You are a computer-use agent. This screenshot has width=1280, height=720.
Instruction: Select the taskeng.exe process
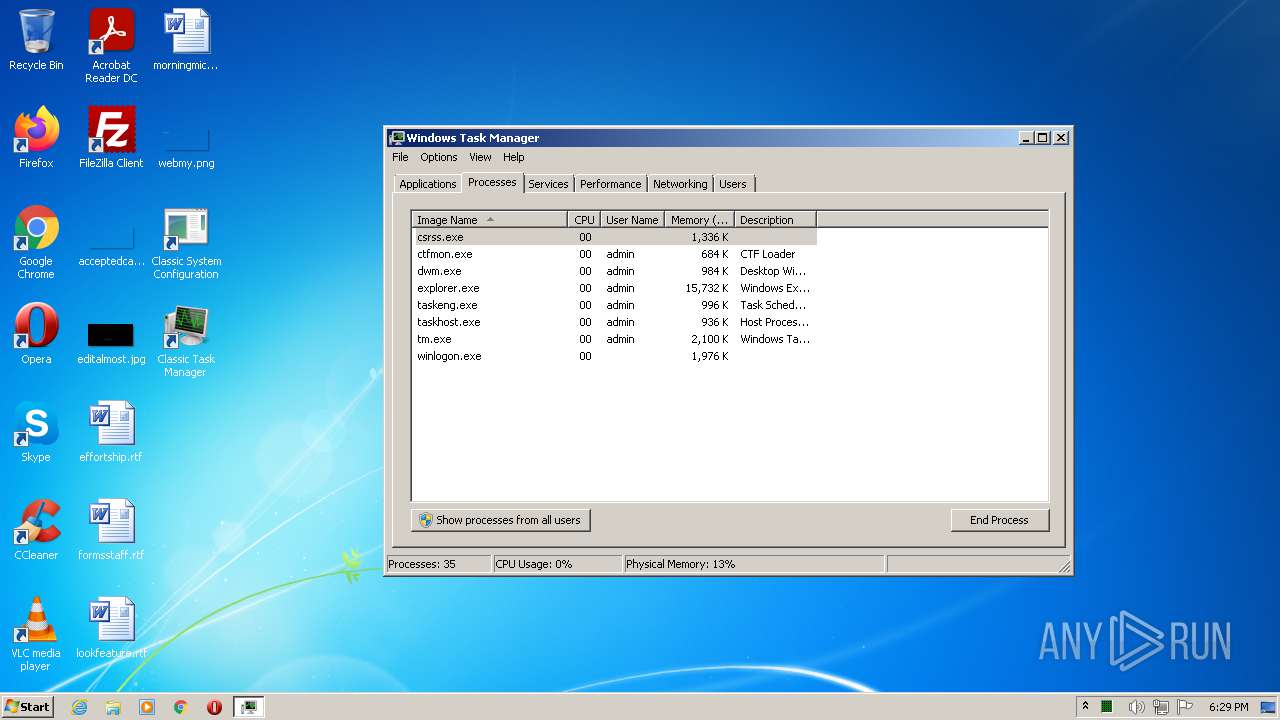coord(614,305)
